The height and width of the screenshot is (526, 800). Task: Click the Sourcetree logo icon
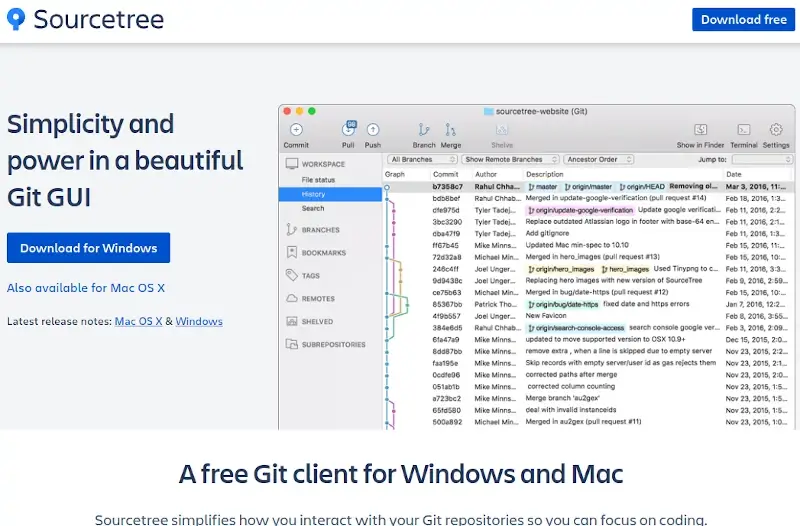coord(16,19)
